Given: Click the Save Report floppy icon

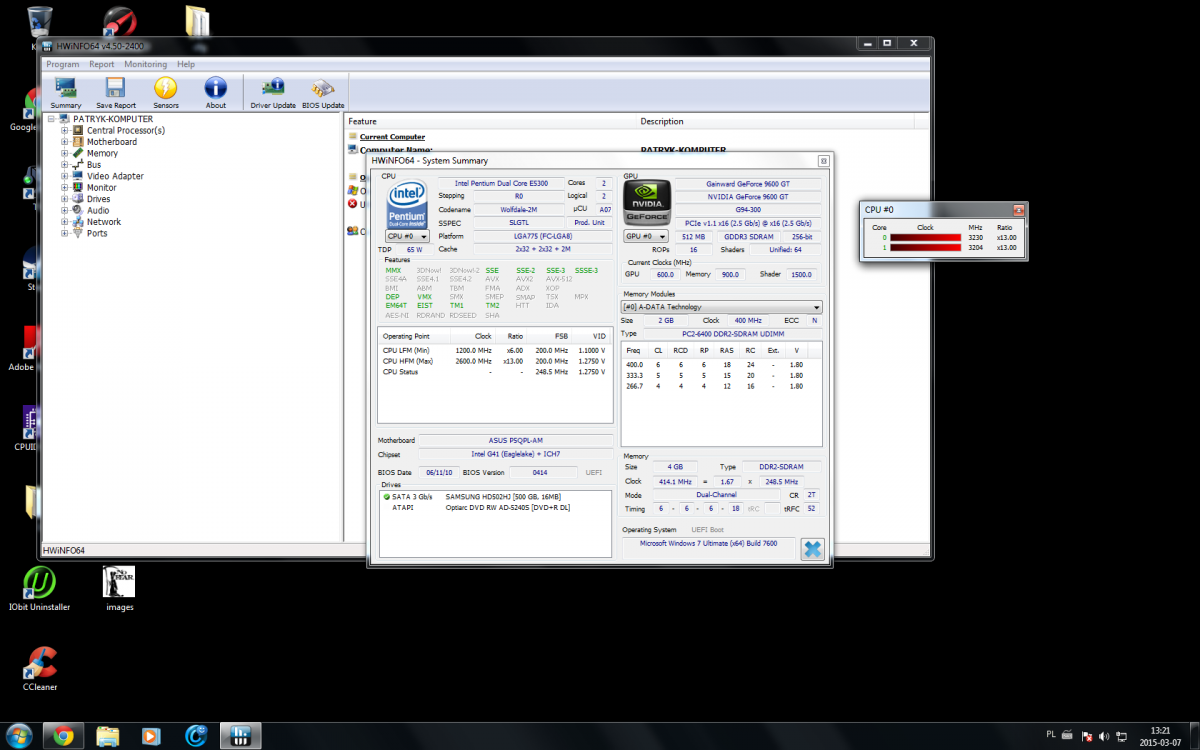Looking at the screenshot, I should 116,92.
